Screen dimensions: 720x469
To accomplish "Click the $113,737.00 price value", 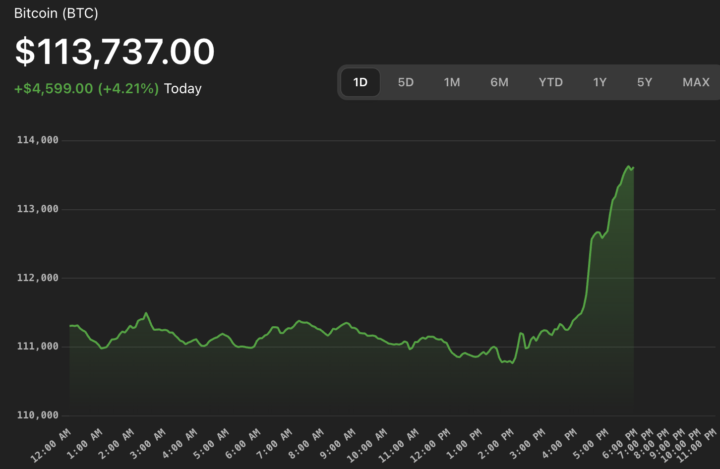I will tap(115, 51).
